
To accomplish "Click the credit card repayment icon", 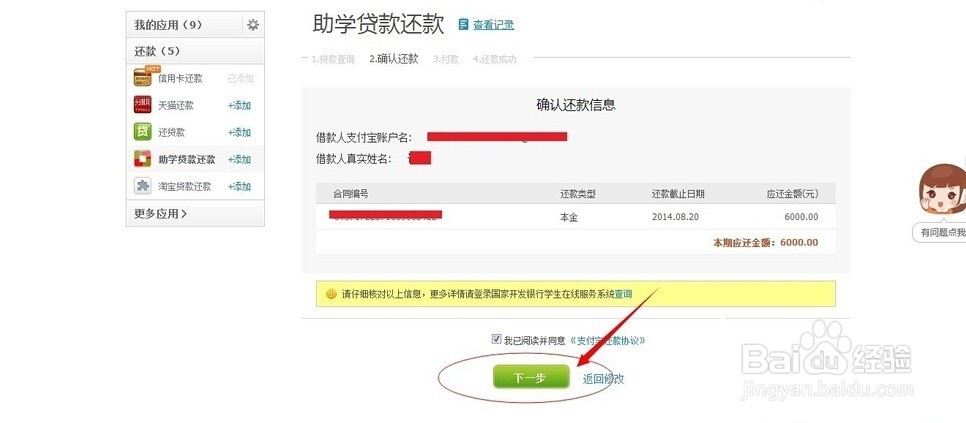I will click(142, 78).
